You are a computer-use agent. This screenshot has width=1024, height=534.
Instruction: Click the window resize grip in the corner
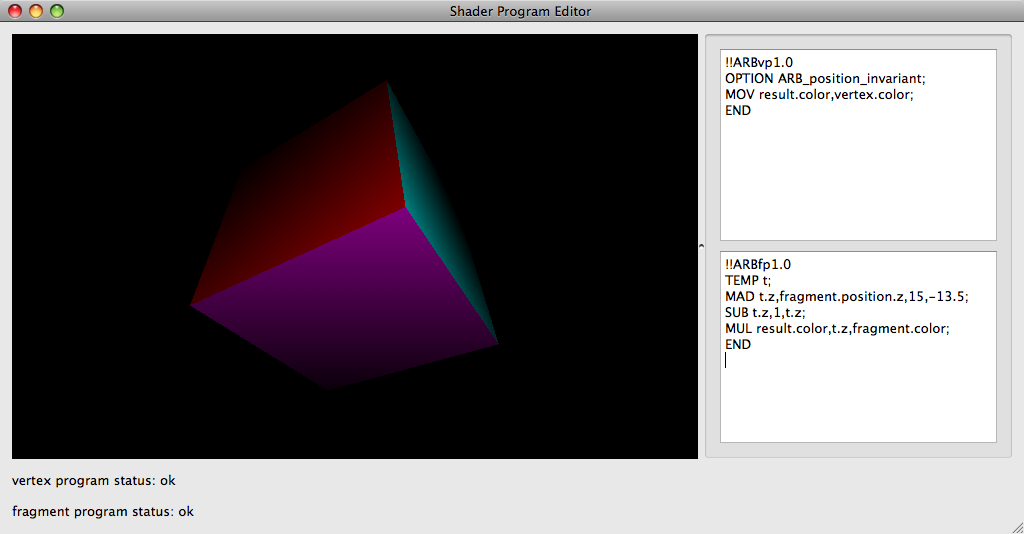tap(1015, 525)
